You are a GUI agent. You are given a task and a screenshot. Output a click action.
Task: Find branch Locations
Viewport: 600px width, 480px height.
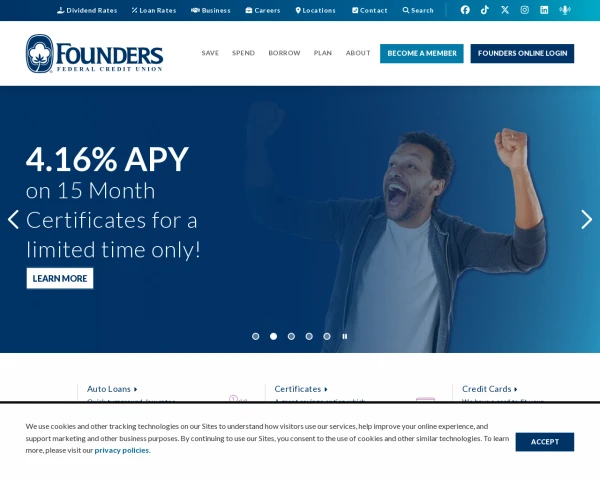[x=316, y=10]
